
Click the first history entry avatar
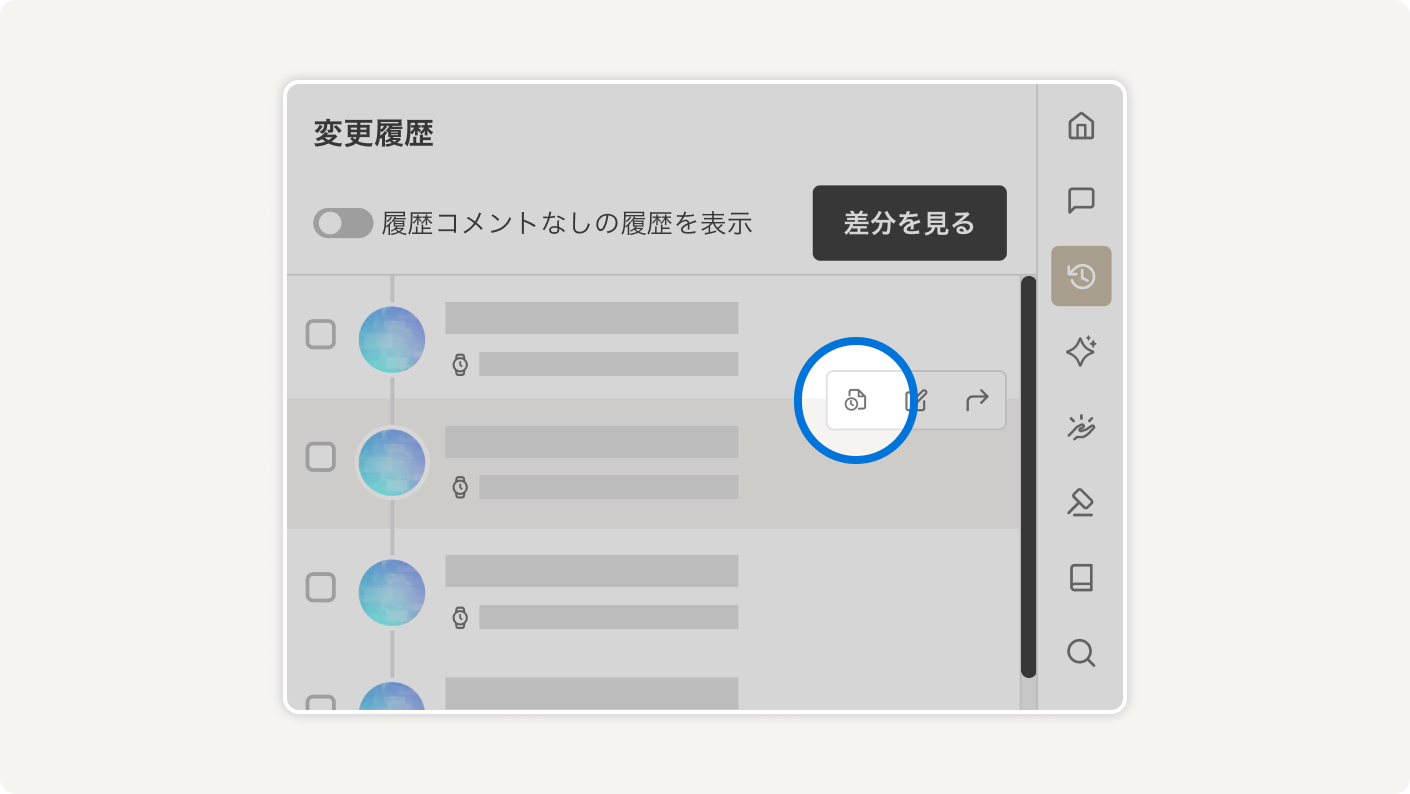(392, 340)
